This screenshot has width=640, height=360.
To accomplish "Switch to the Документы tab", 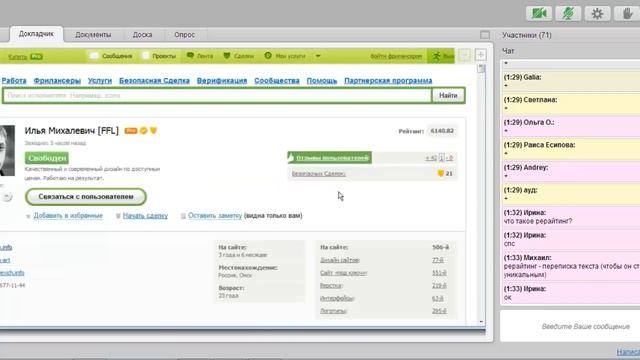I will pyautogui.click(x=93, y=35).
